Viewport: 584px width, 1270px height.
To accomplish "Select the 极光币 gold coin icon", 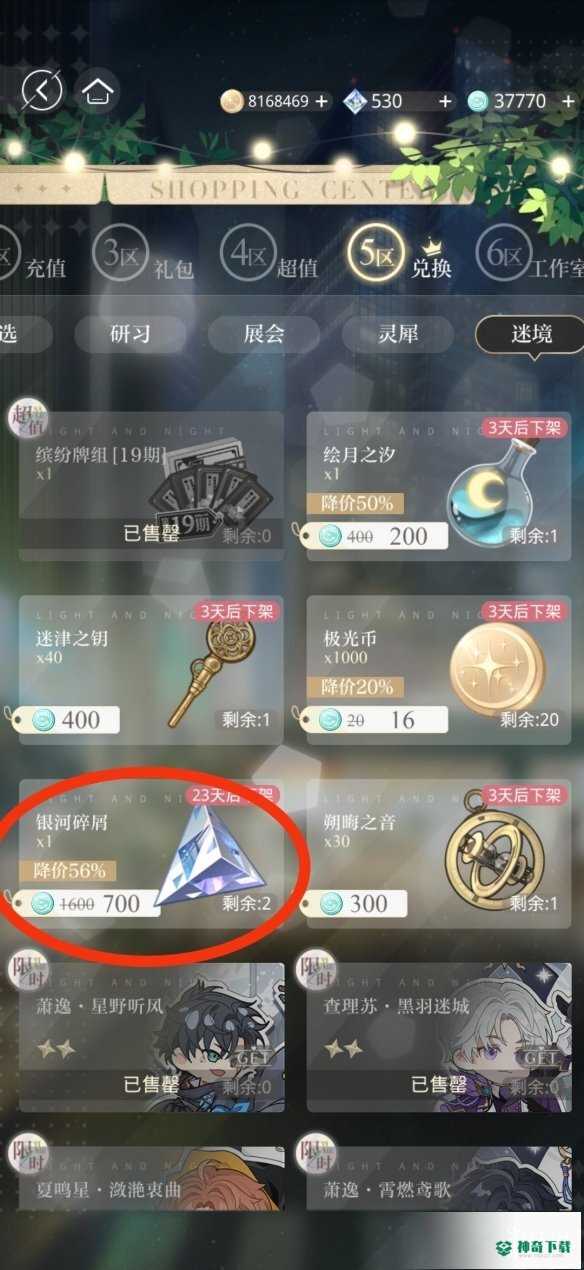I will pos(496,668).
